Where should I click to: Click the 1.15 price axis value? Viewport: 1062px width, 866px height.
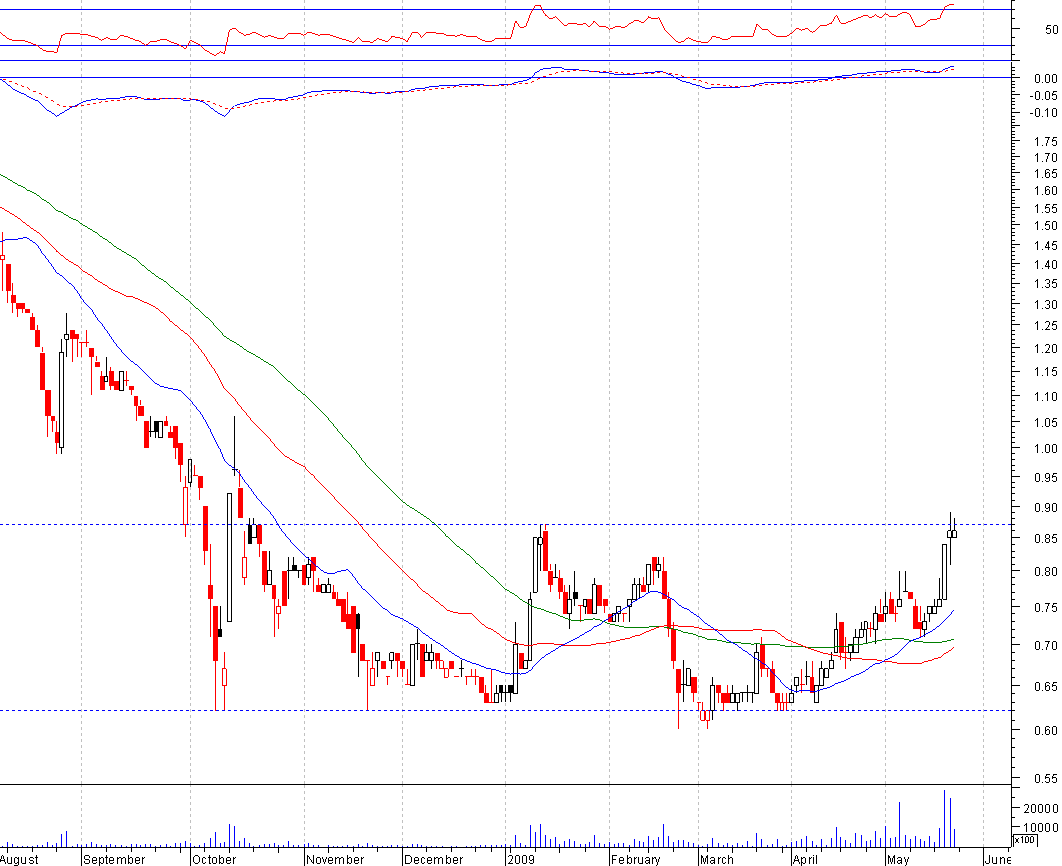(1046, 372)
